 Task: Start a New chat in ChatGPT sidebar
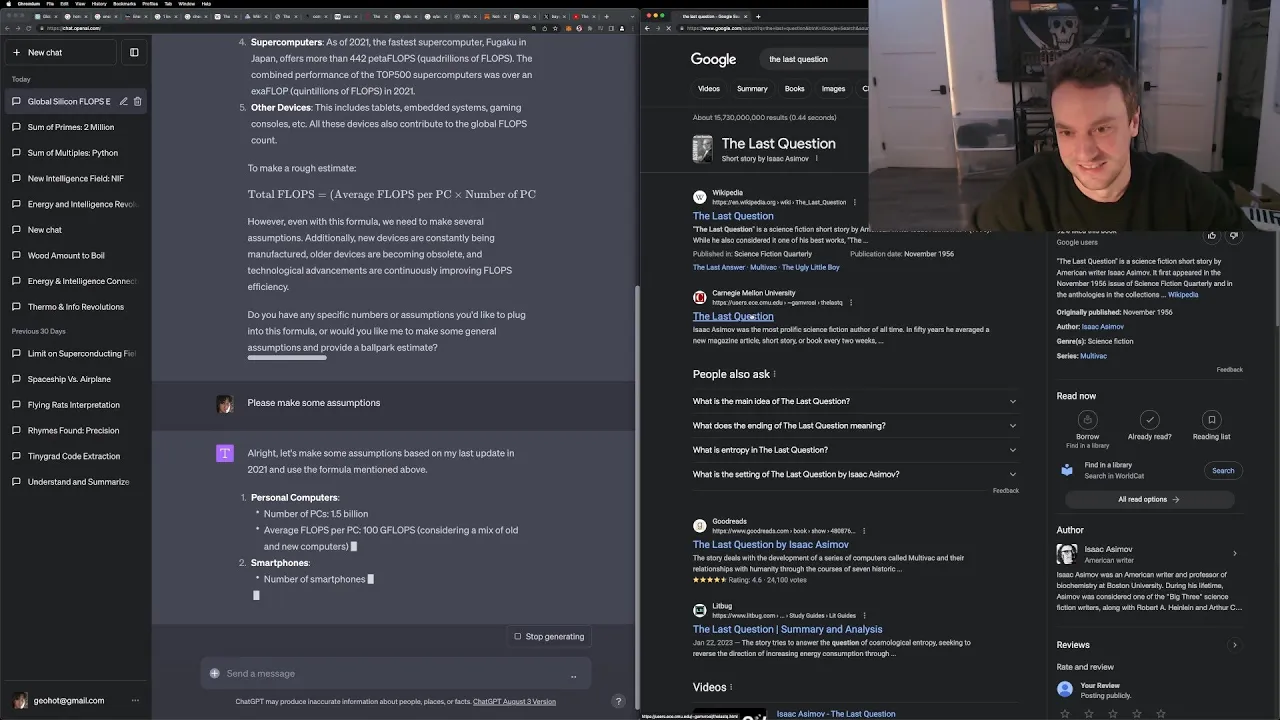point(59,52)
